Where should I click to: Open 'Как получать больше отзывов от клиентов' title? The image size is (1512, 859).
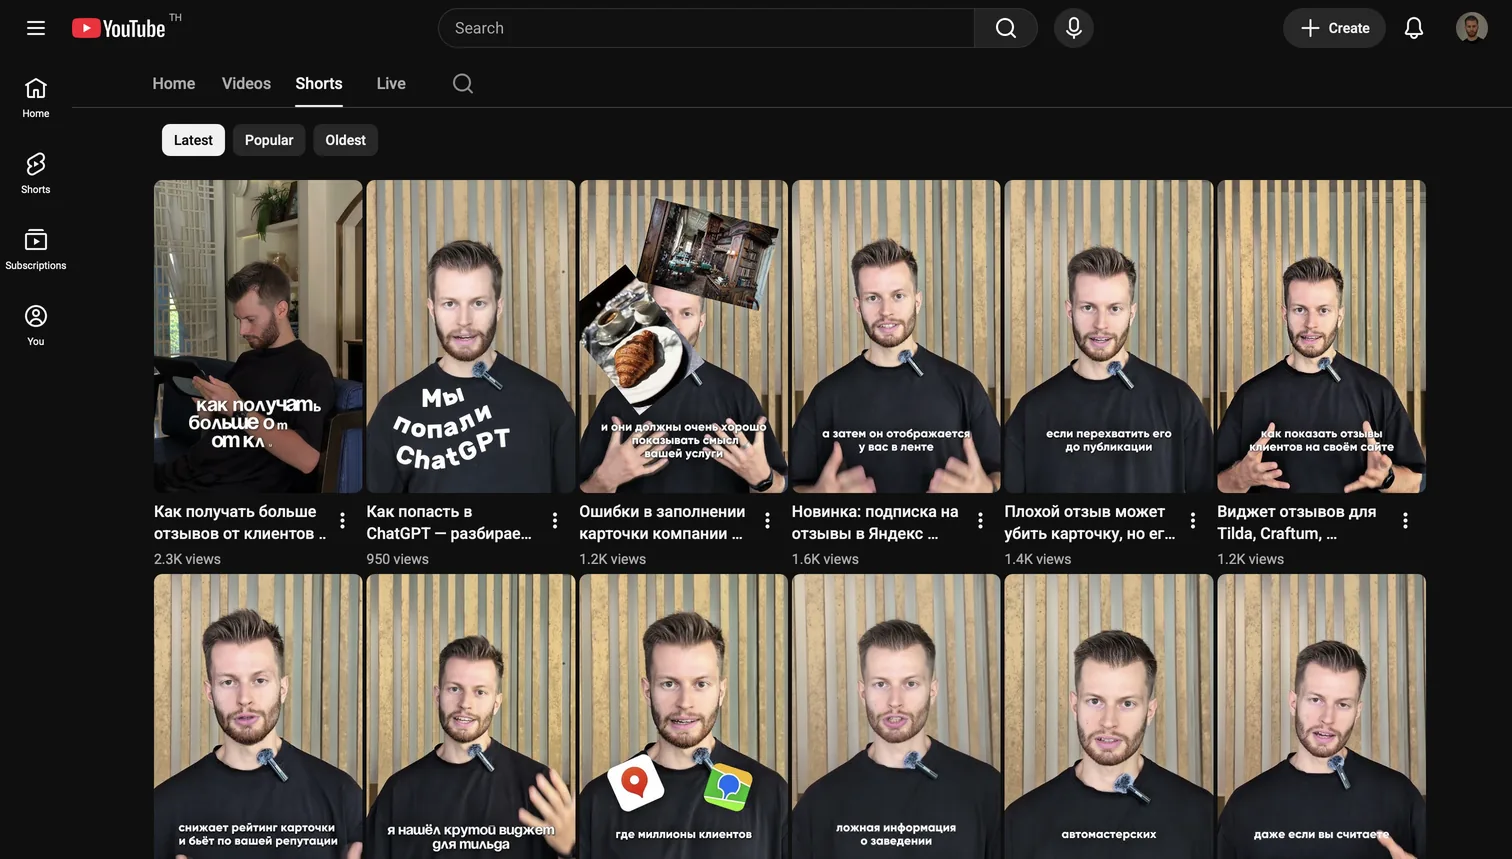pos(240,523)
